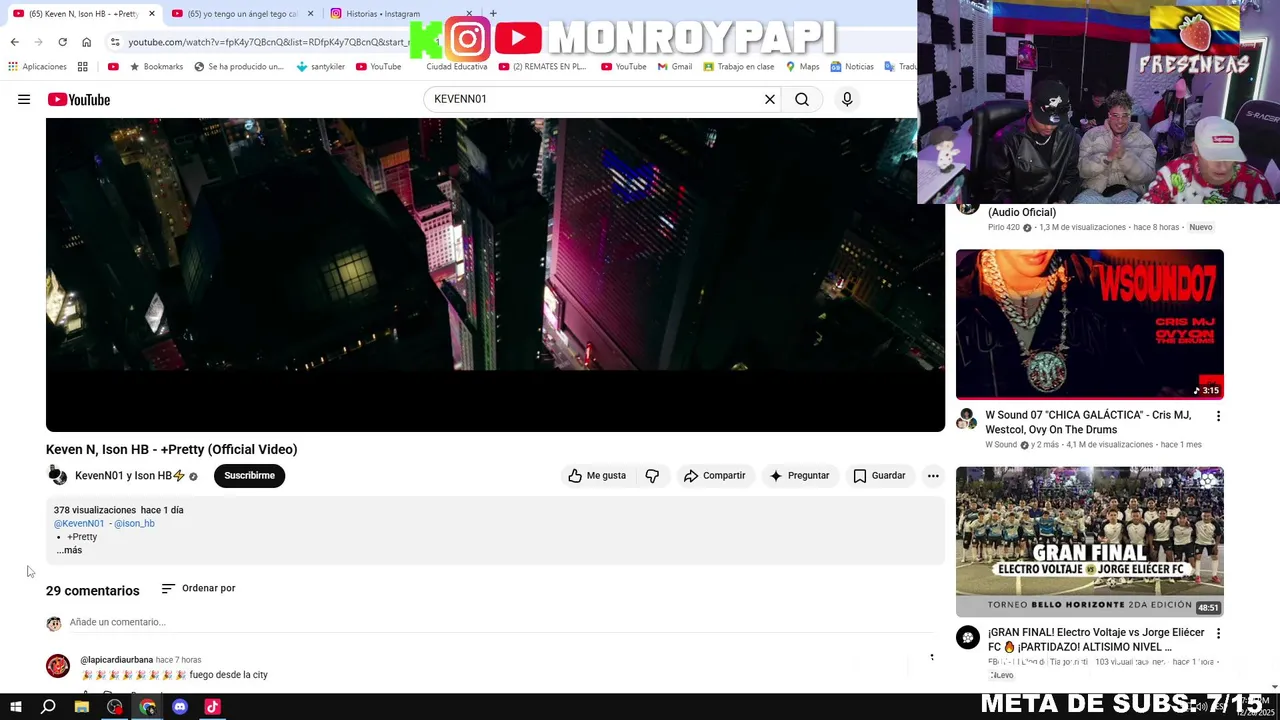Open the KevenN01 y Ison HB channel name

coord(130,476)
